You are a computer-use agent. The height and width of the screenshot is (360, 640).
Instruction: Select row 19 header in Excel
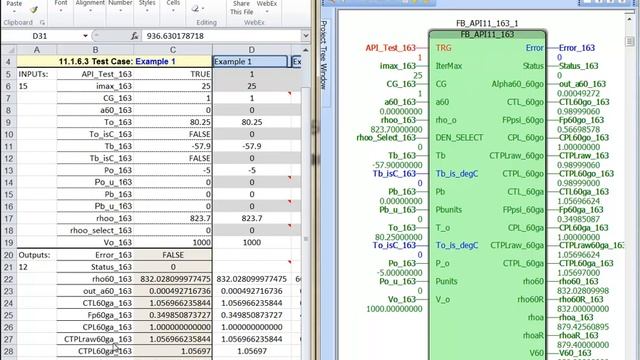[9, 242]
